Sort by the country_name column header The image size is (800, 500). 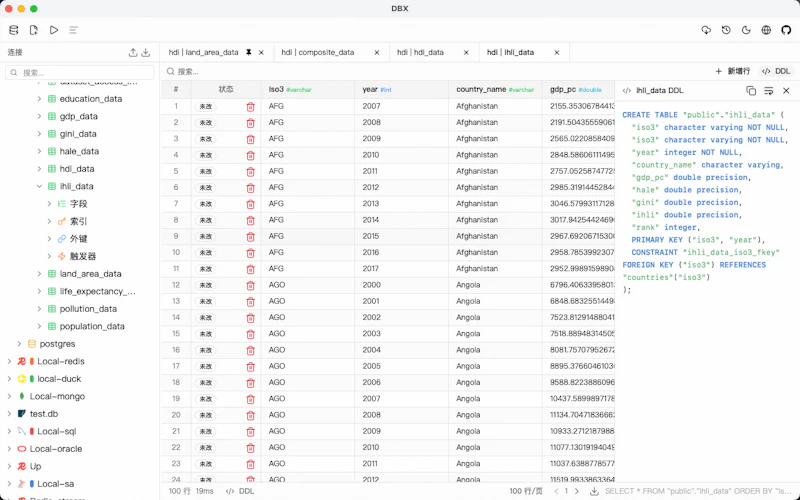pyautogui.click(x=495, y=89)
